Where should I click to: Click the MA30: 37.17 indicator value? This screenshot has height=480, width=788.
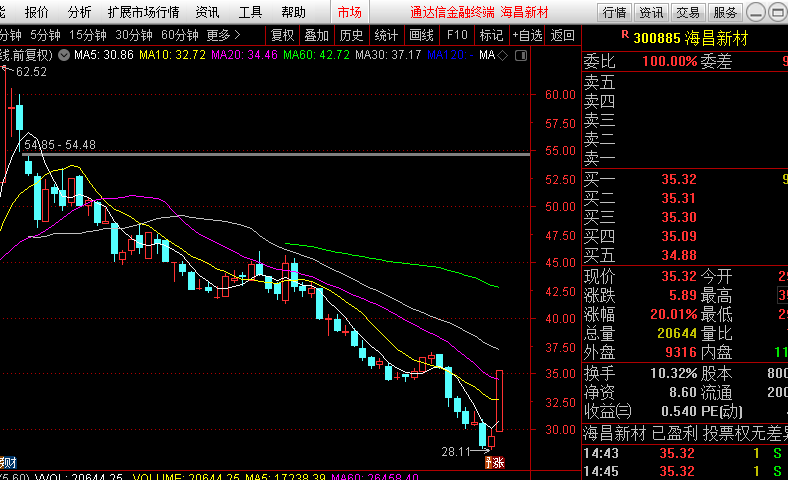coord(388,55)
